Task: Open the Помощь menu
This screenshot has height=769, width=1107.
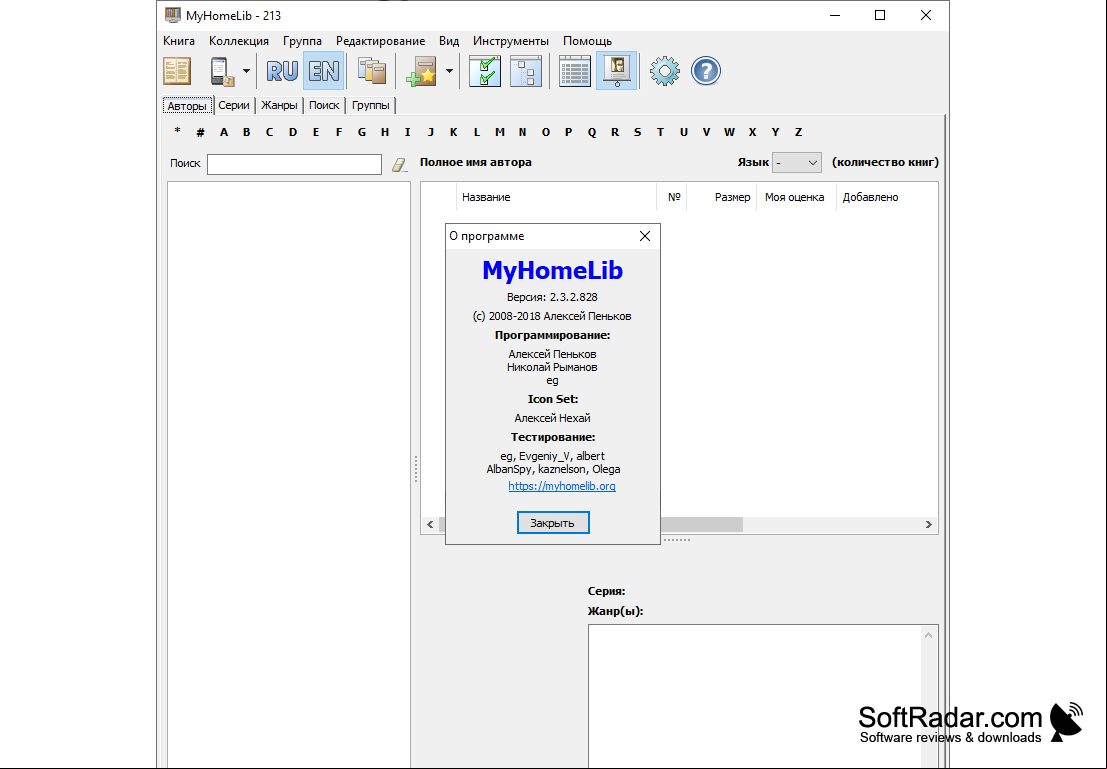Action: [587, 41]
